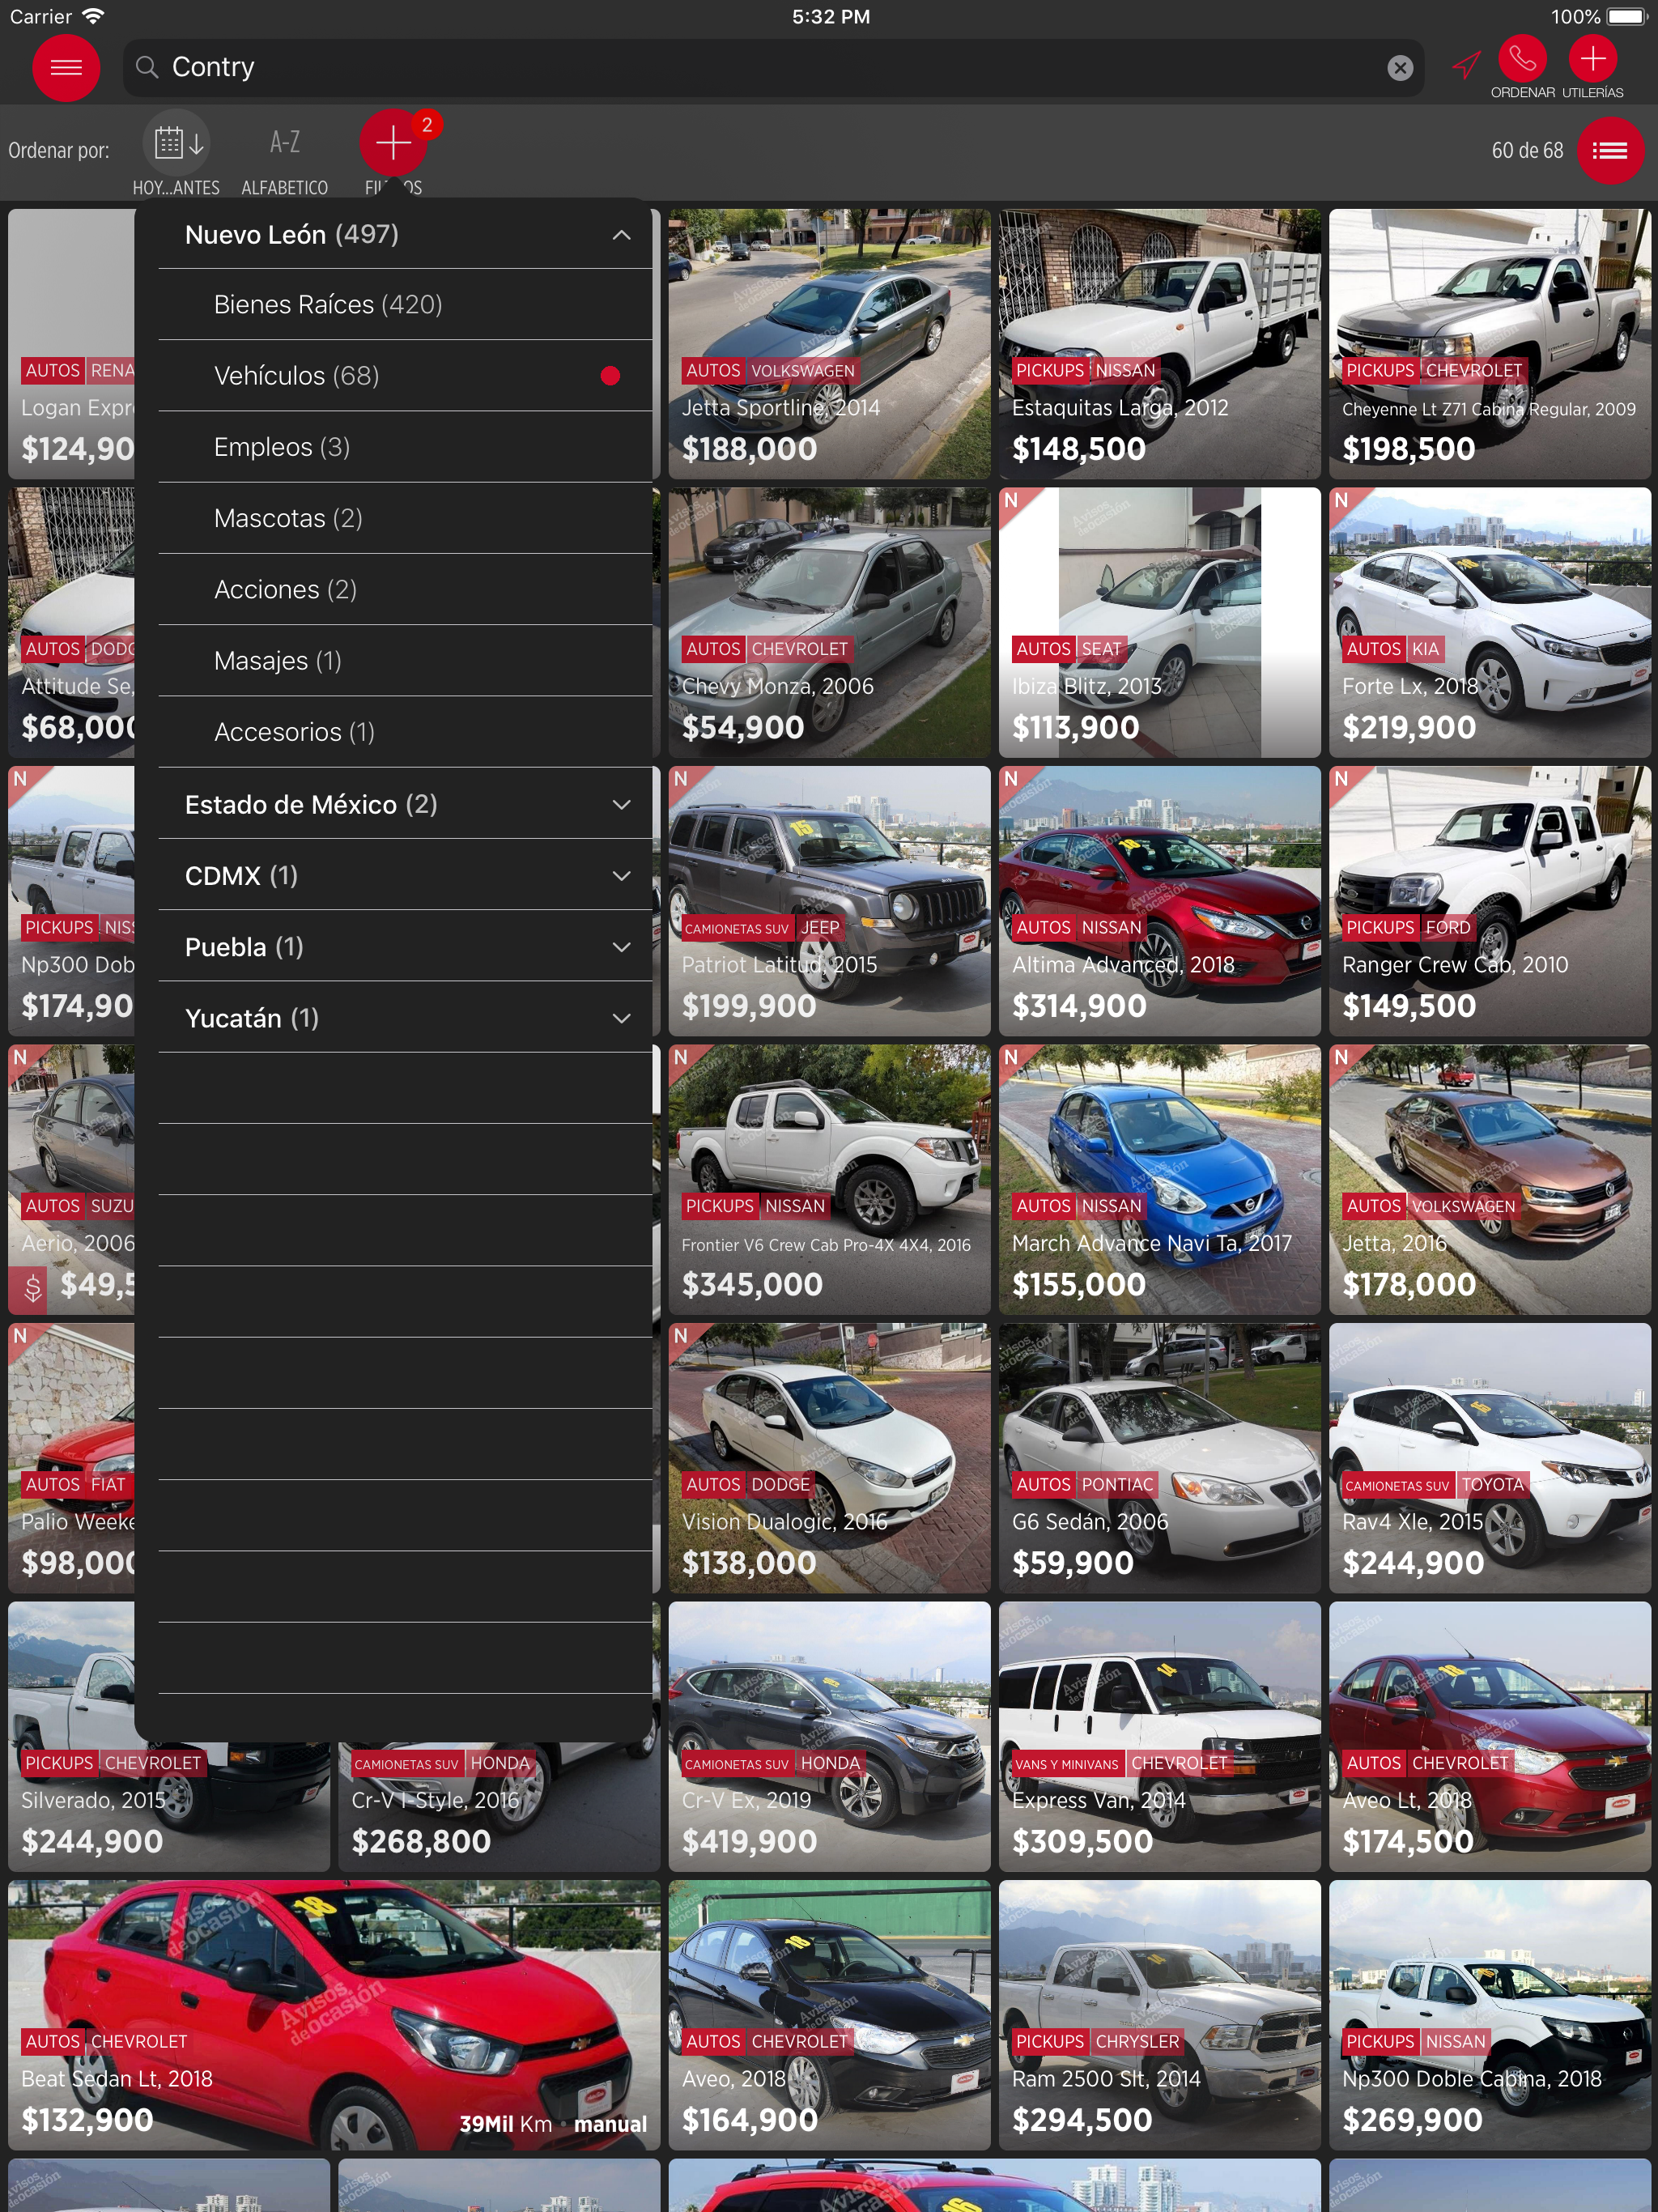1658x2212 pixels.
Task: Choose Empleos (3) category
Action: tap(405, 447)
